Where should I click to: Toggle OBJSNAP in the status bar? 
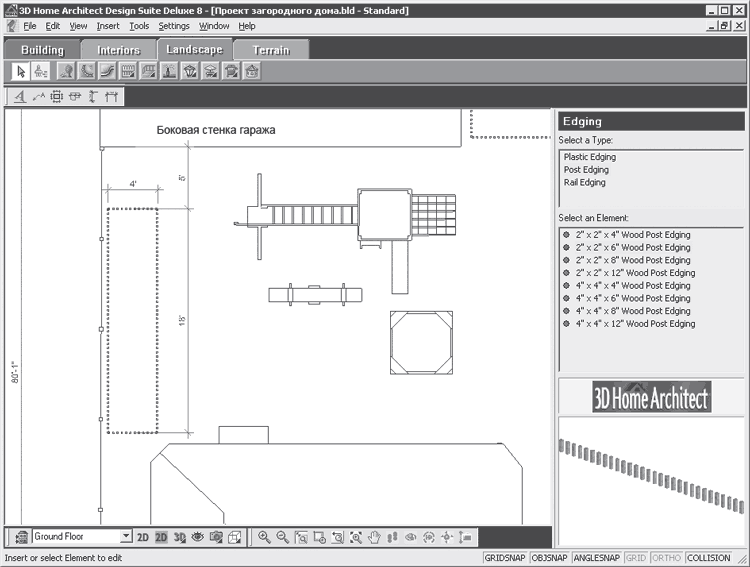click(x=549, y=558)
